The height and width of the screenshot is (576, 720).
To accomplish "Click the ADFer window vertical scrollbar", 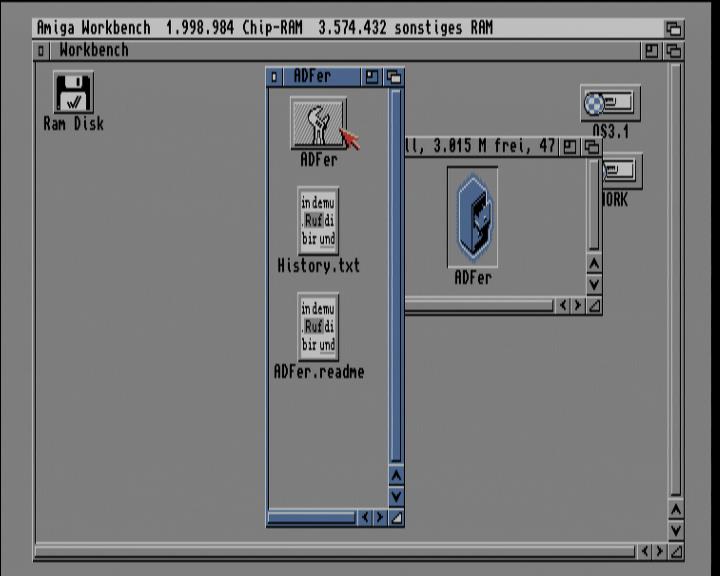I will pos(396,276).
